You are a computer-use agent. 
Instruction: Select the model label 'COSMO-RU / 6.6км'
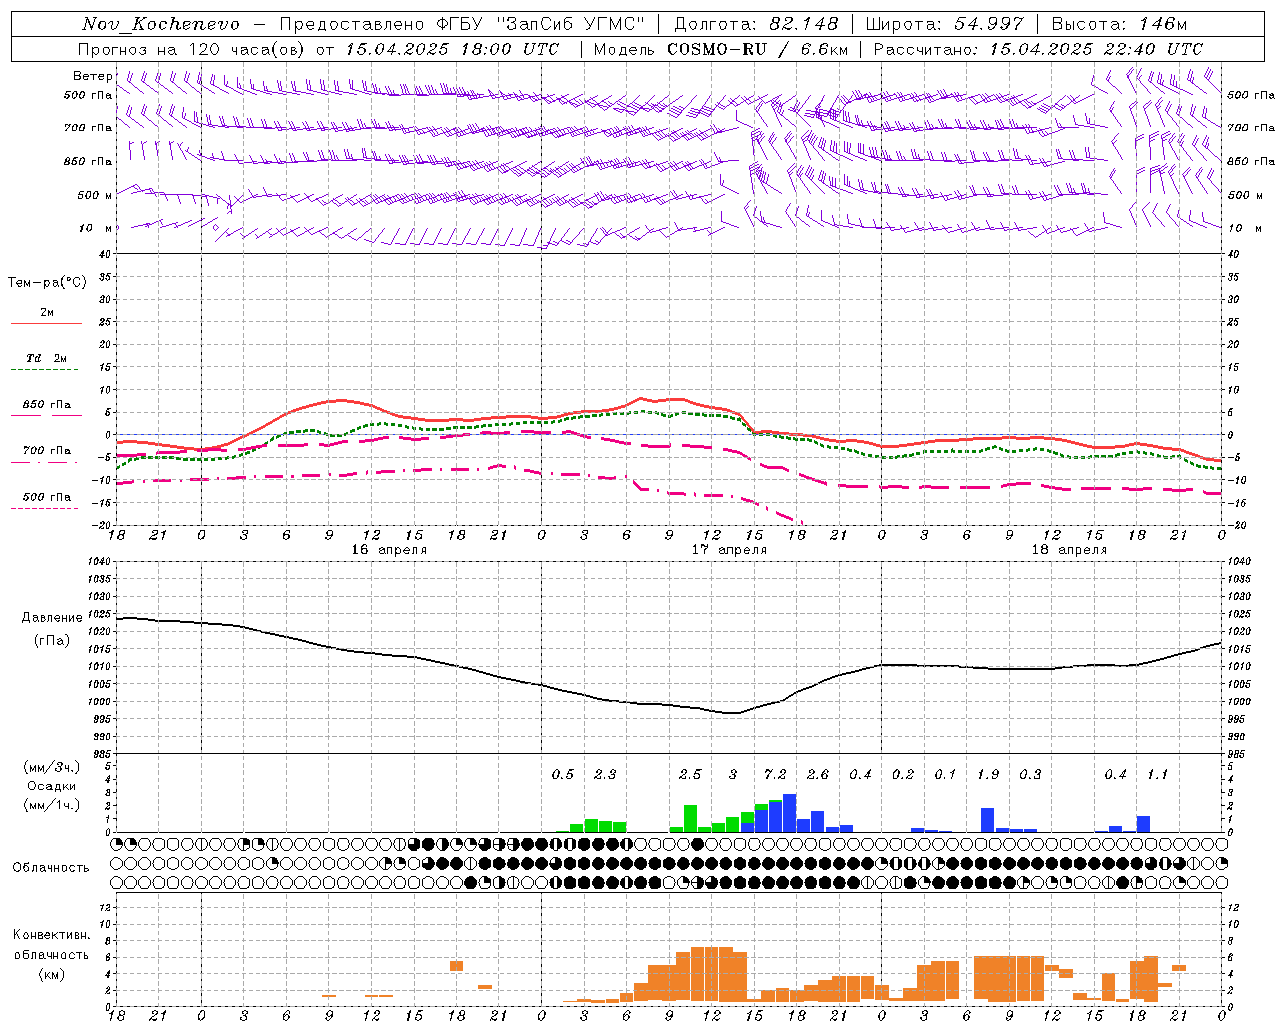pyautogui.click(x=757, y=49)
